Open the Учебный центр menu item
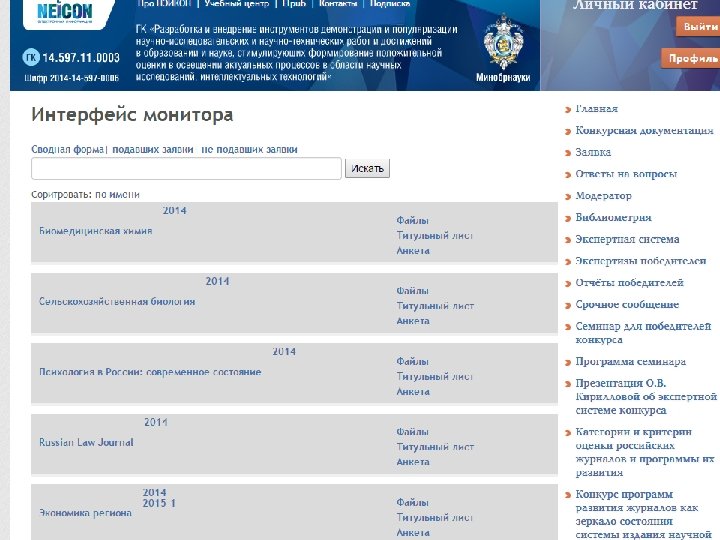Screen dimensions: 720x540 point(236,4)
